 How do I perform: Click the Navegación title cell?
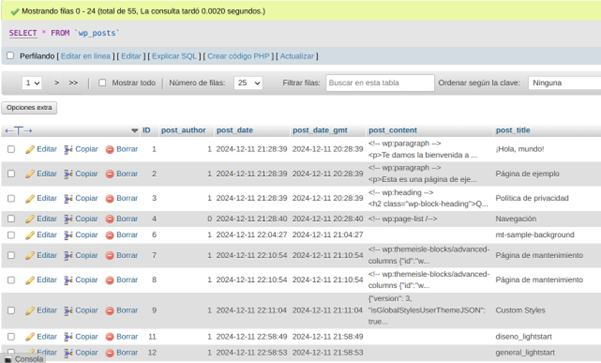516,219
